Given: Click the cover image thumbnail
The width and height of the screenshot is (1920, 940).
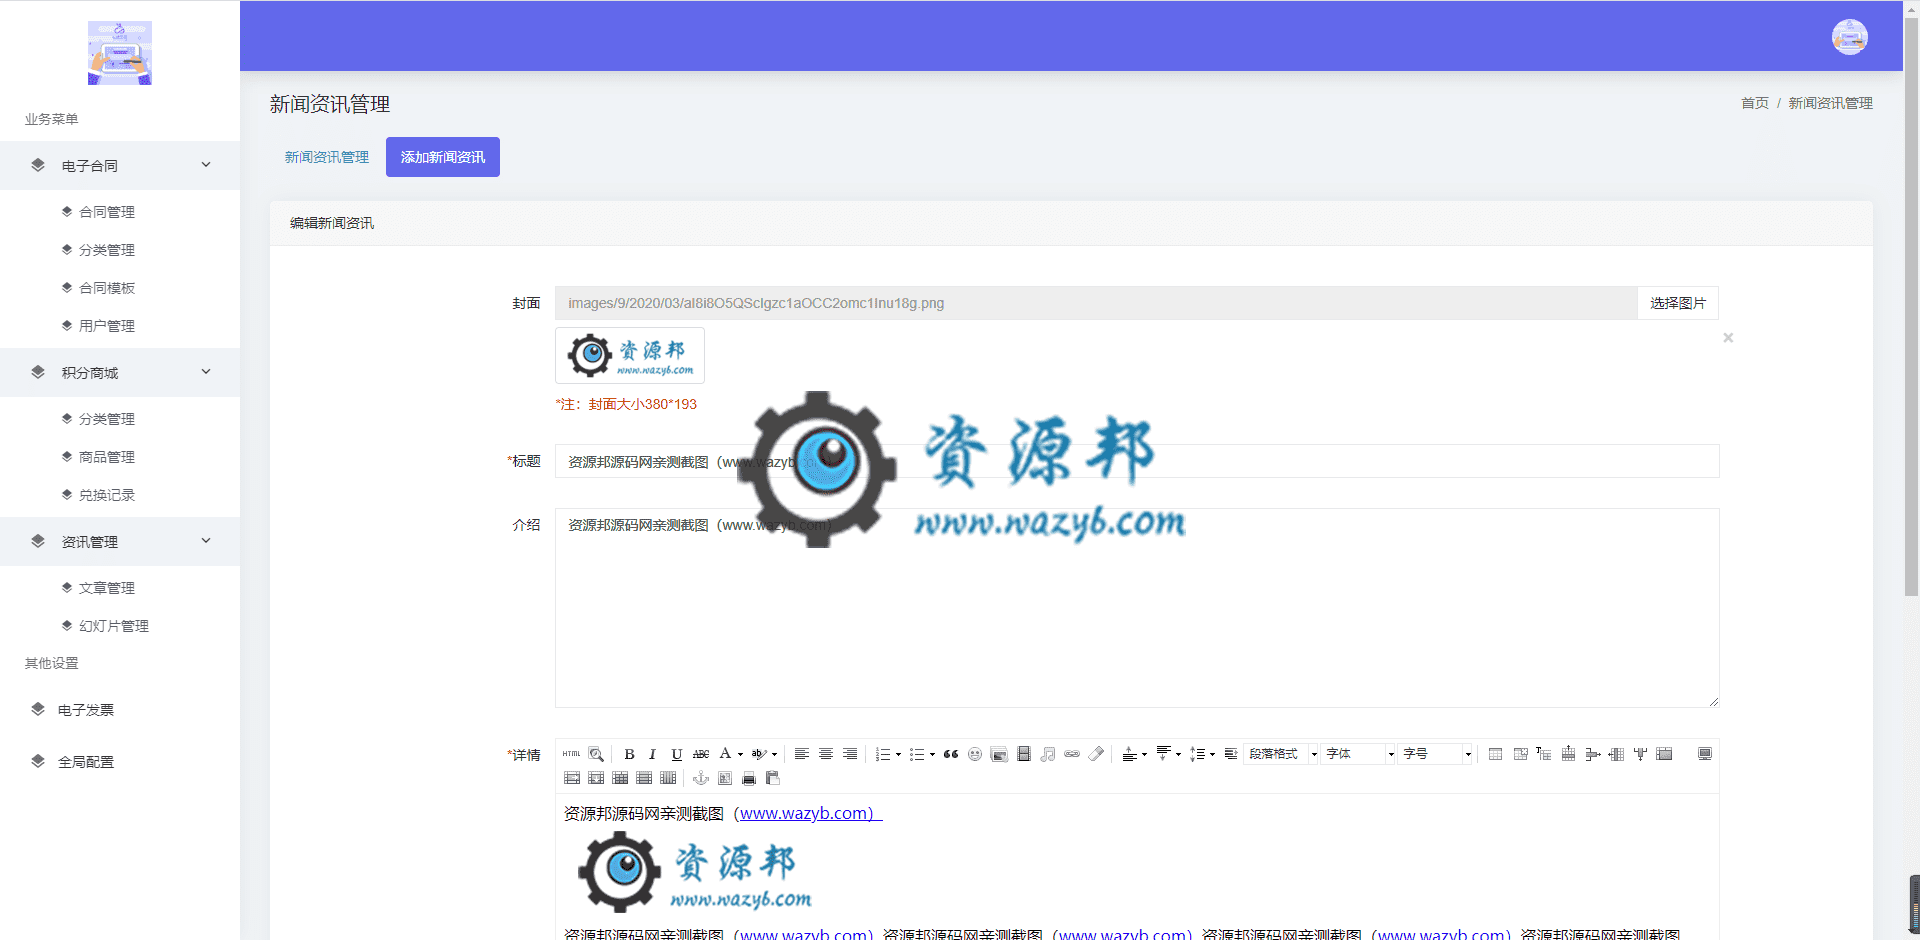Looking at the screenshot, I should pyautogui.click(x=630, y=355).
